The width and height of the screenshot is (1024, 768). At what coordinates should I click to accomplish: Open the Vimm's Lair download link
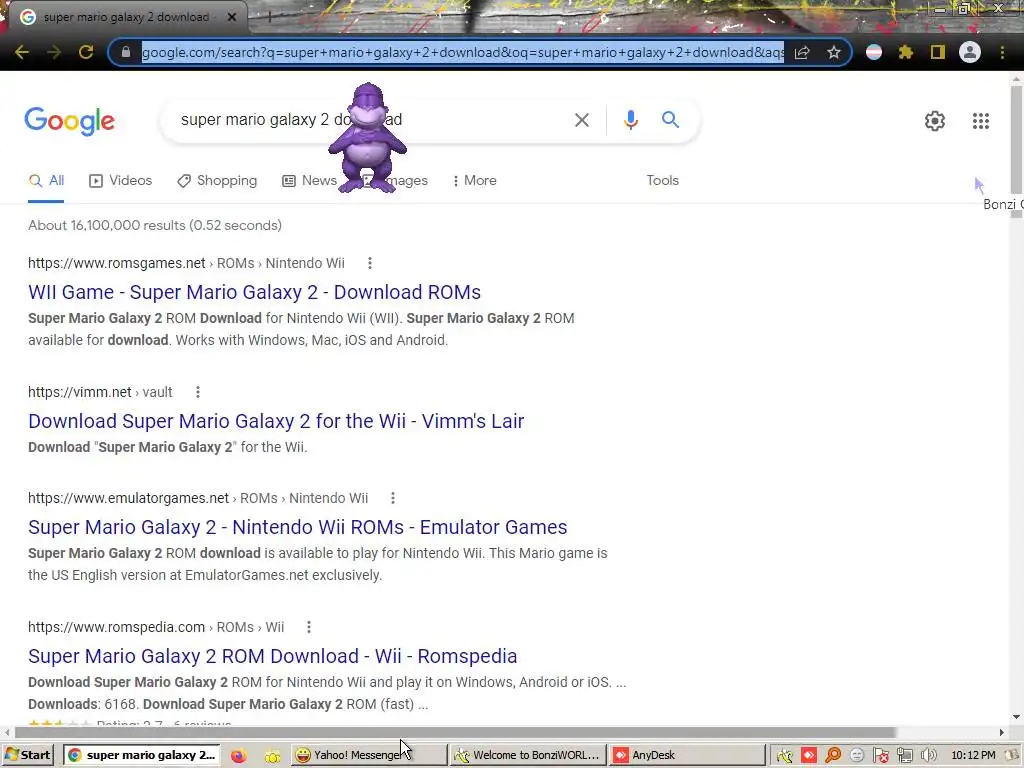276,421
